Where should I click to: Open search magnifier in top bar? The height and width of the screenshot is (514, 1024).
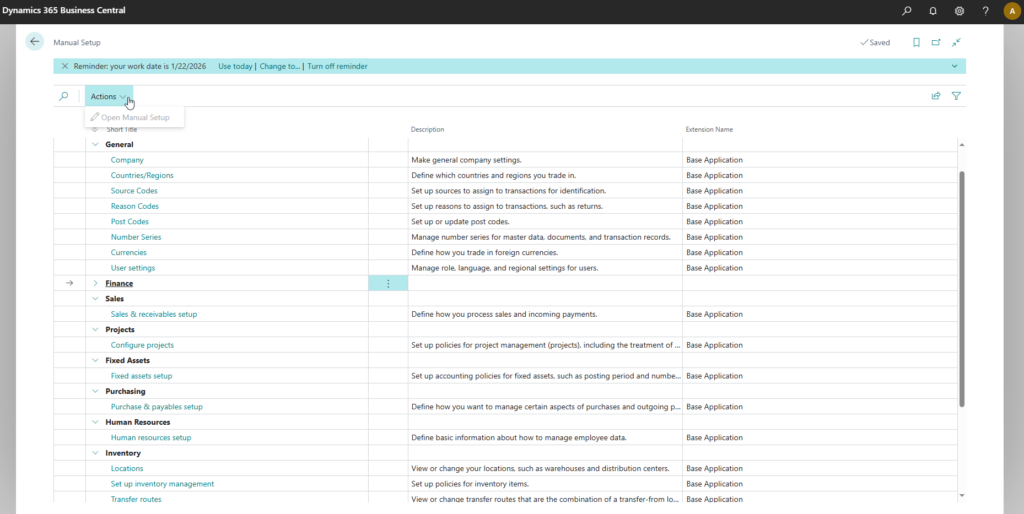point(906,11)
